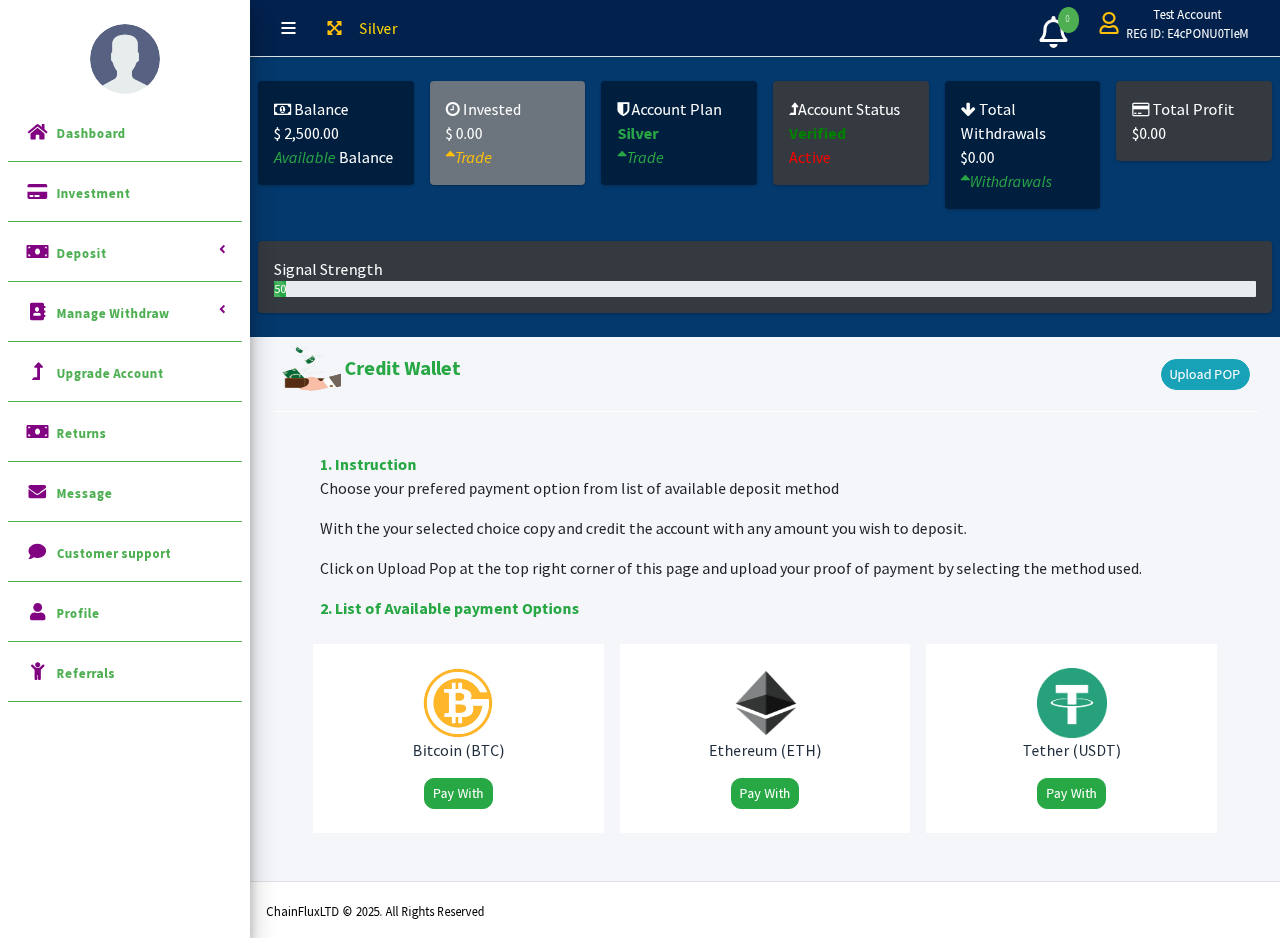Image resolution: width=1280 pixels, height=938 pixels.
Task: Click Pay With under Tether (USDT)
Action: point(1071,793)
